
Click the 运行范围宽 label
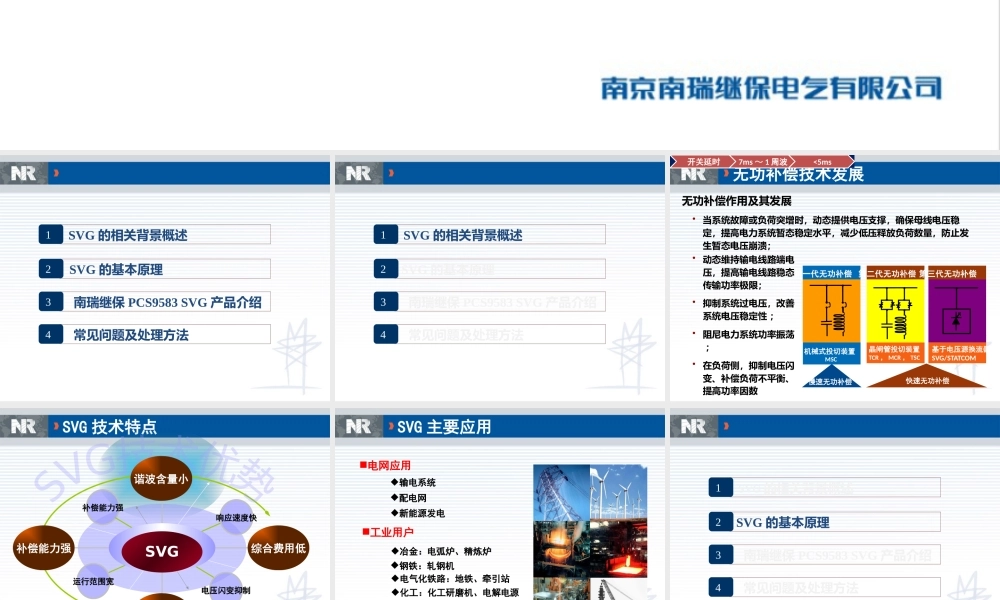[x=93, y=582]
